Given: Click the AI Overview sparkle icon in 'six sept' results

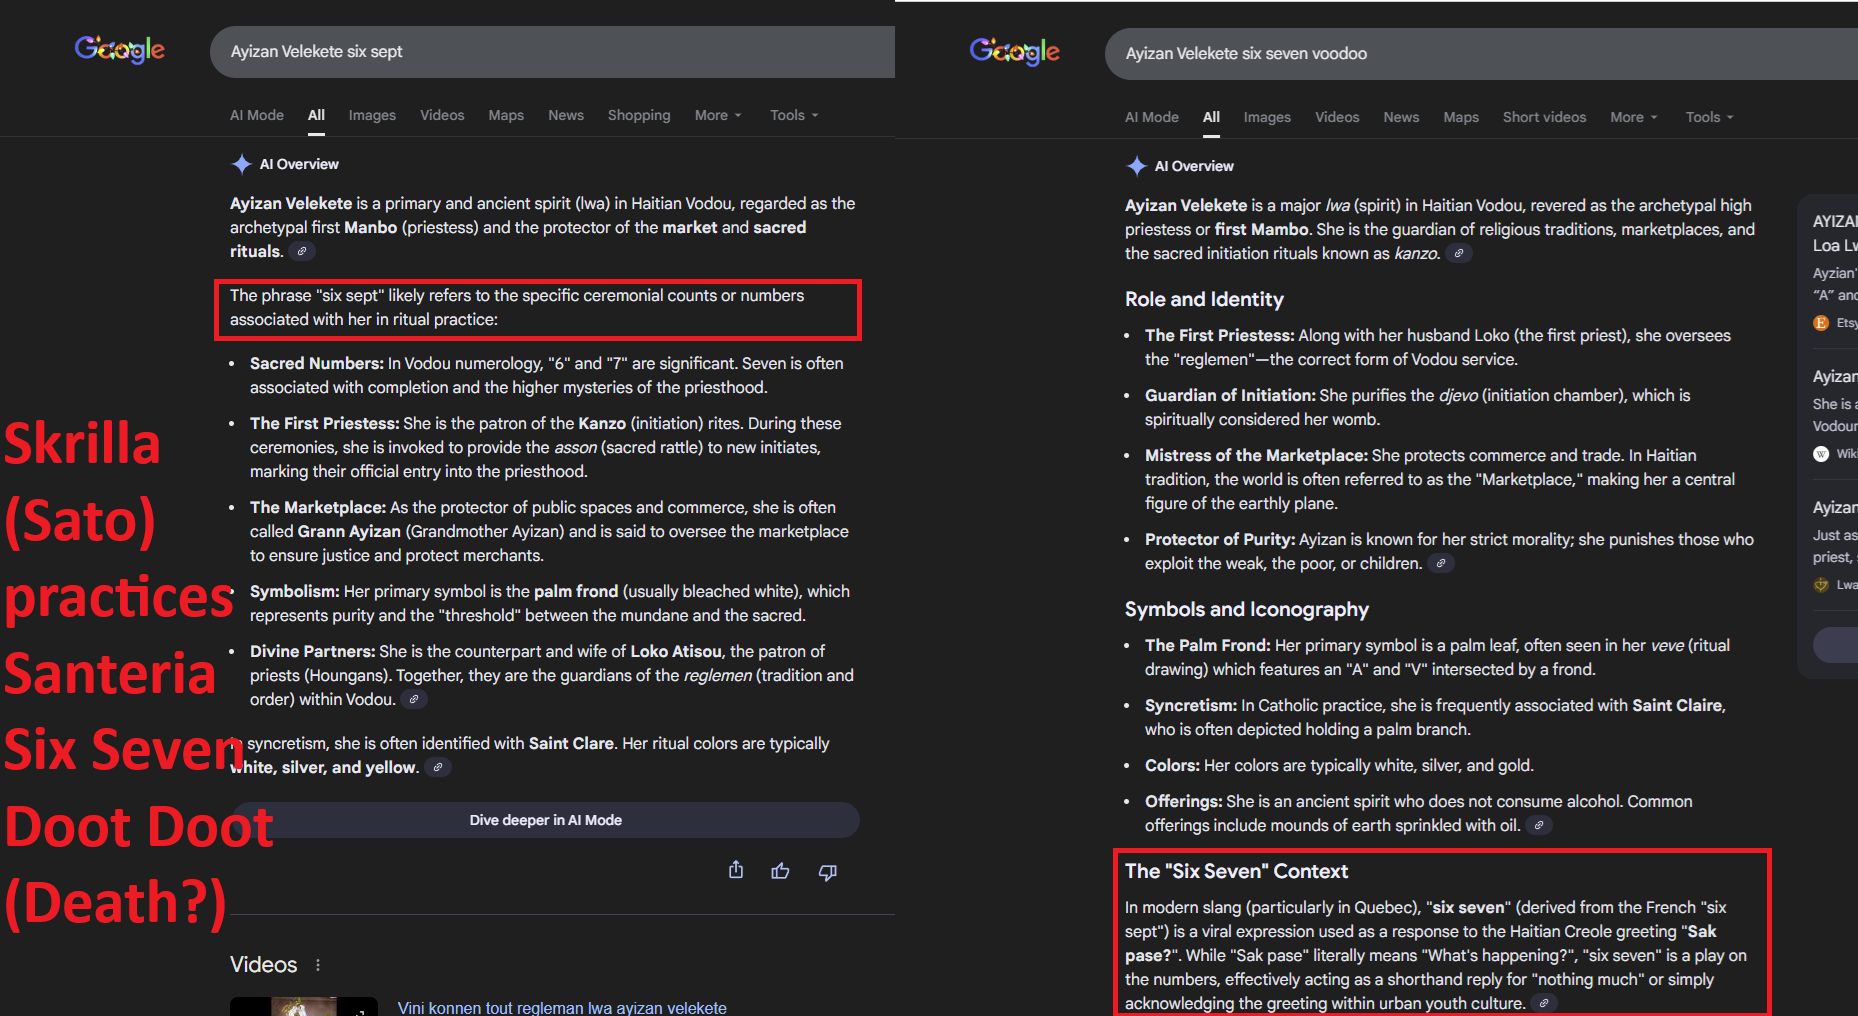Looking at the screenshot, I should pyautogui.click(x=241, y=164).
